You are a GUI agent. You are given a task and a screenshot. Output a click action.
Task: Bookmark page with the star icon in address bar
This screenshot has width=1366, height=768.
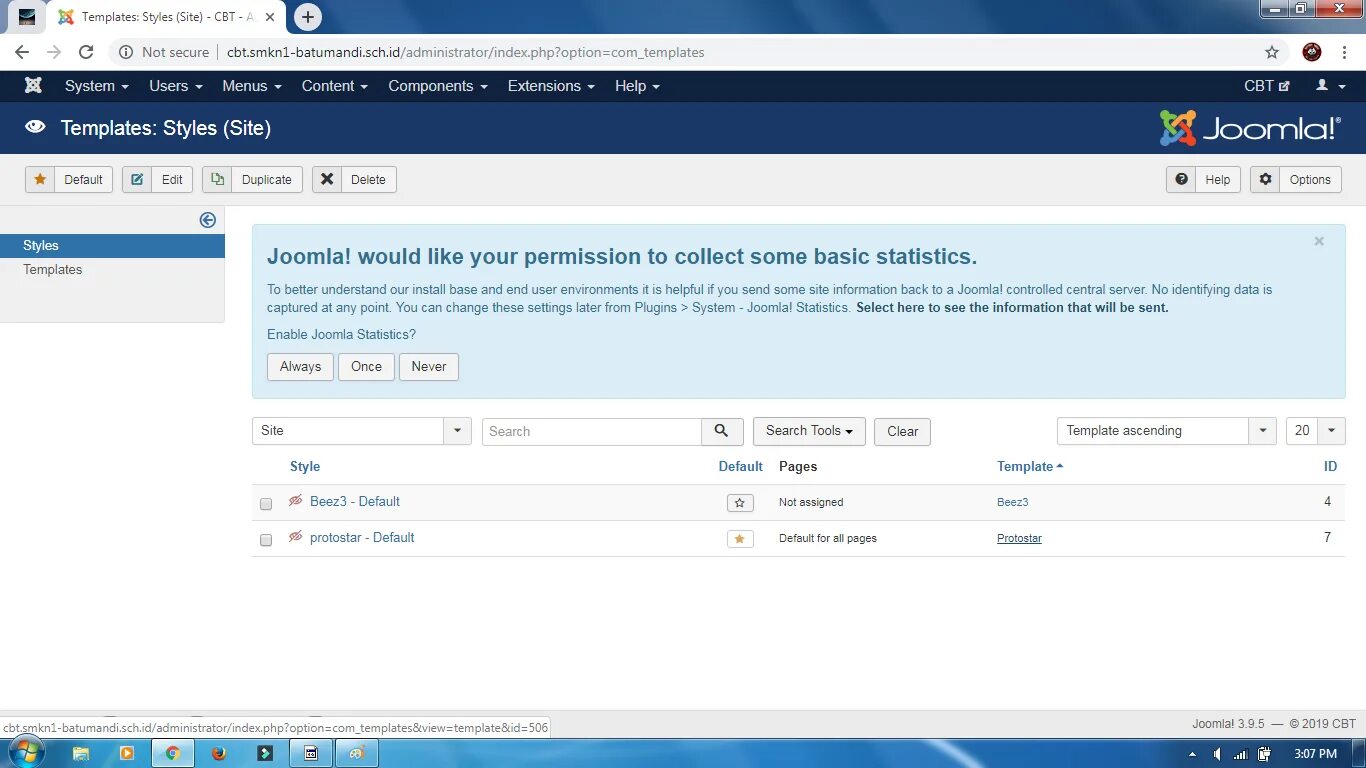point(1272,52)
